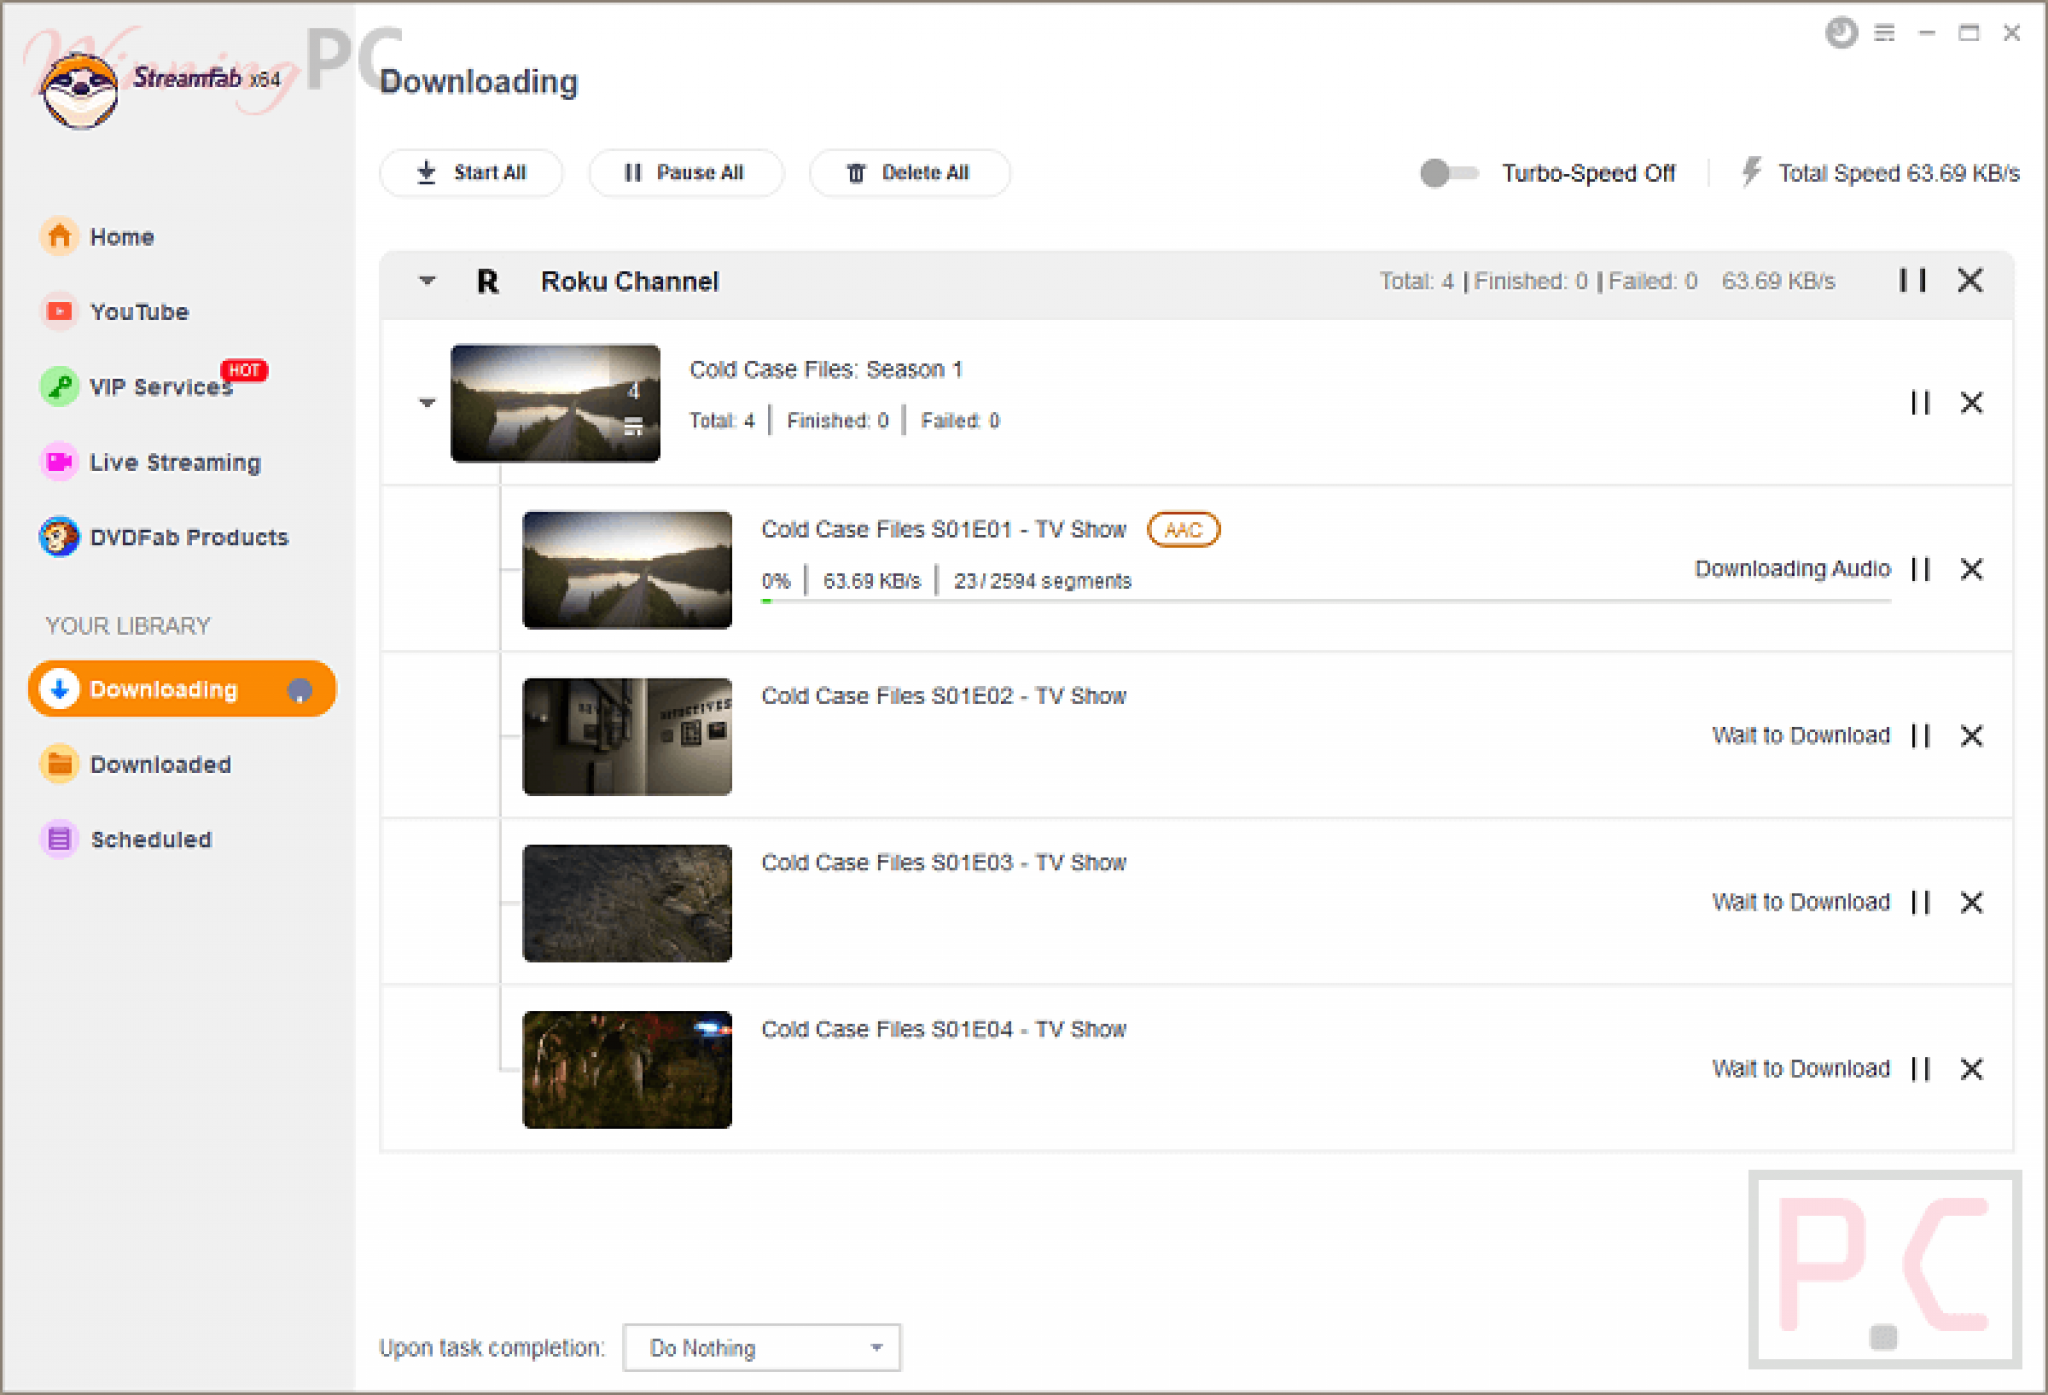Select the Downloading library section
The height and width of the screenshot is (1395, 2048).
(182, 689)
